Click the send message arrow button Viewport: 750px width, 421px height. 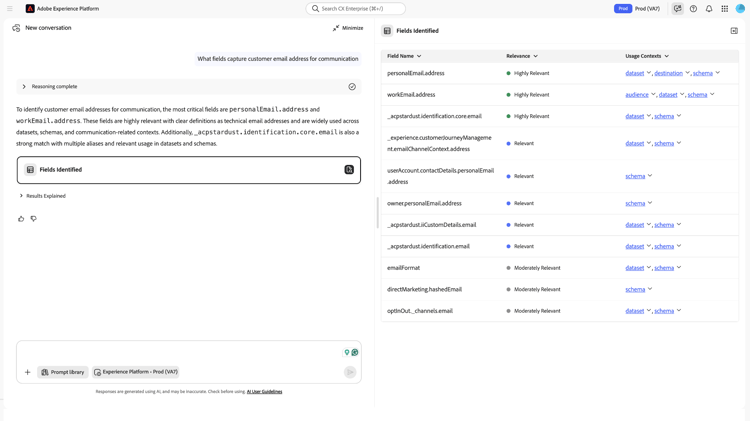(x=350, y=372)
